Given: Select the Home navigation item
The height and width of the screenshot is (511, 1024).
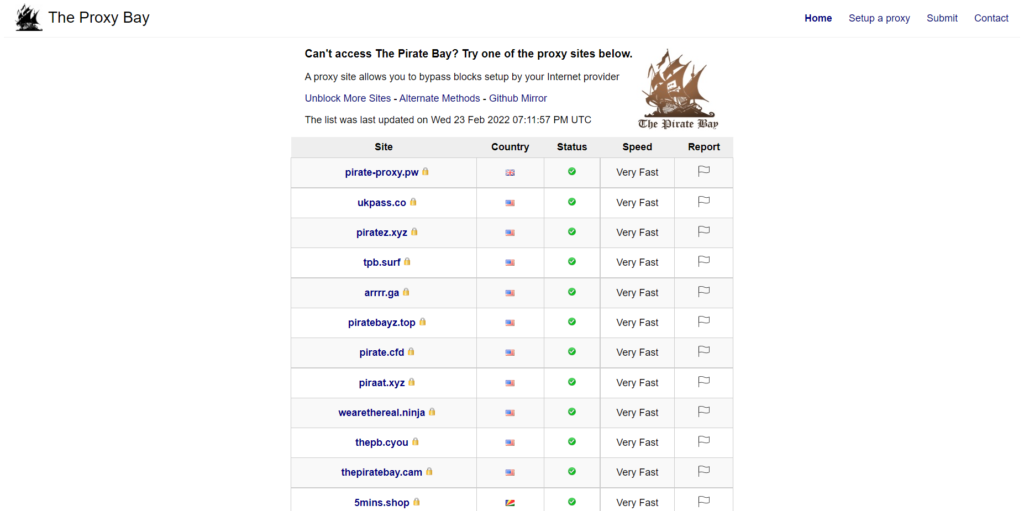Looking at the screenshot, I should (818, 18).
